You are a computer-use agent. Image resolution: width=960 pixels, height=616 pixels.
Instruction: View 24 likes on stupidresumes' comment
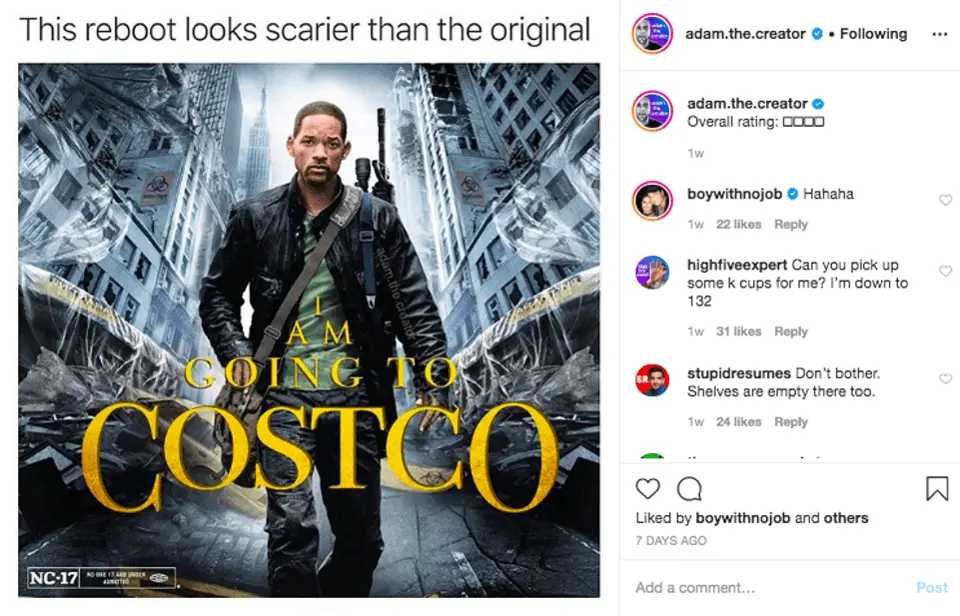(x=738, y=422)
